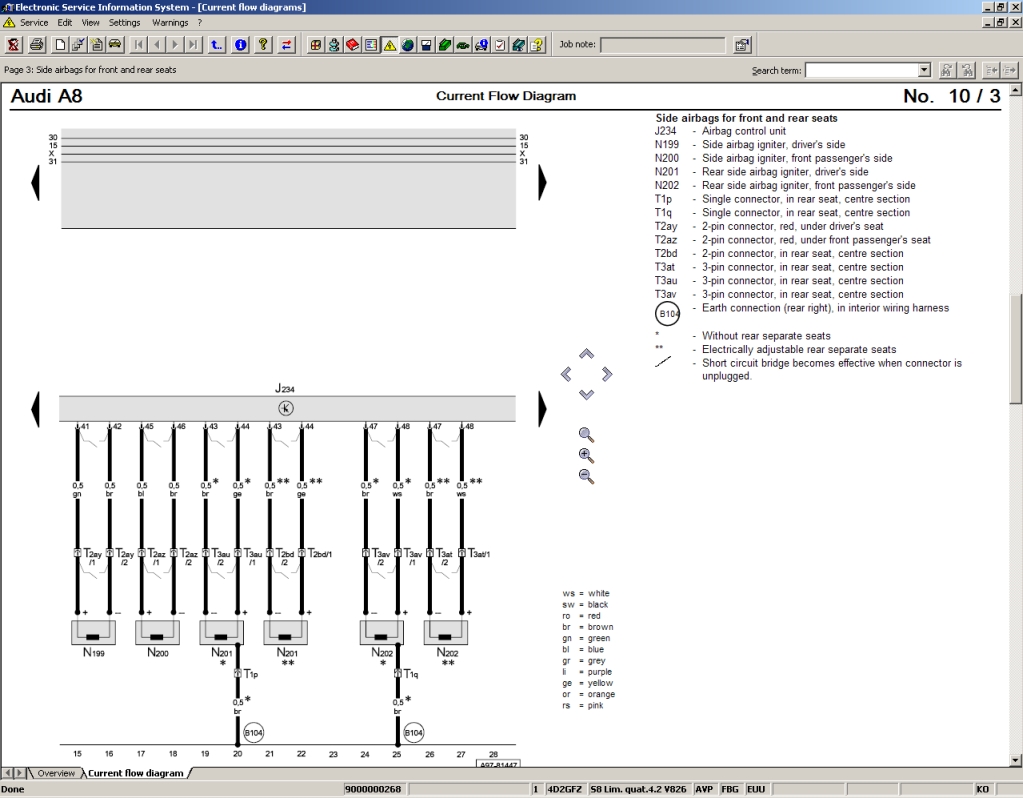This screenshot has height=798, width=1023.
Task: Reset zoom with the plain magnifier icon
Action: pos(586,435)
